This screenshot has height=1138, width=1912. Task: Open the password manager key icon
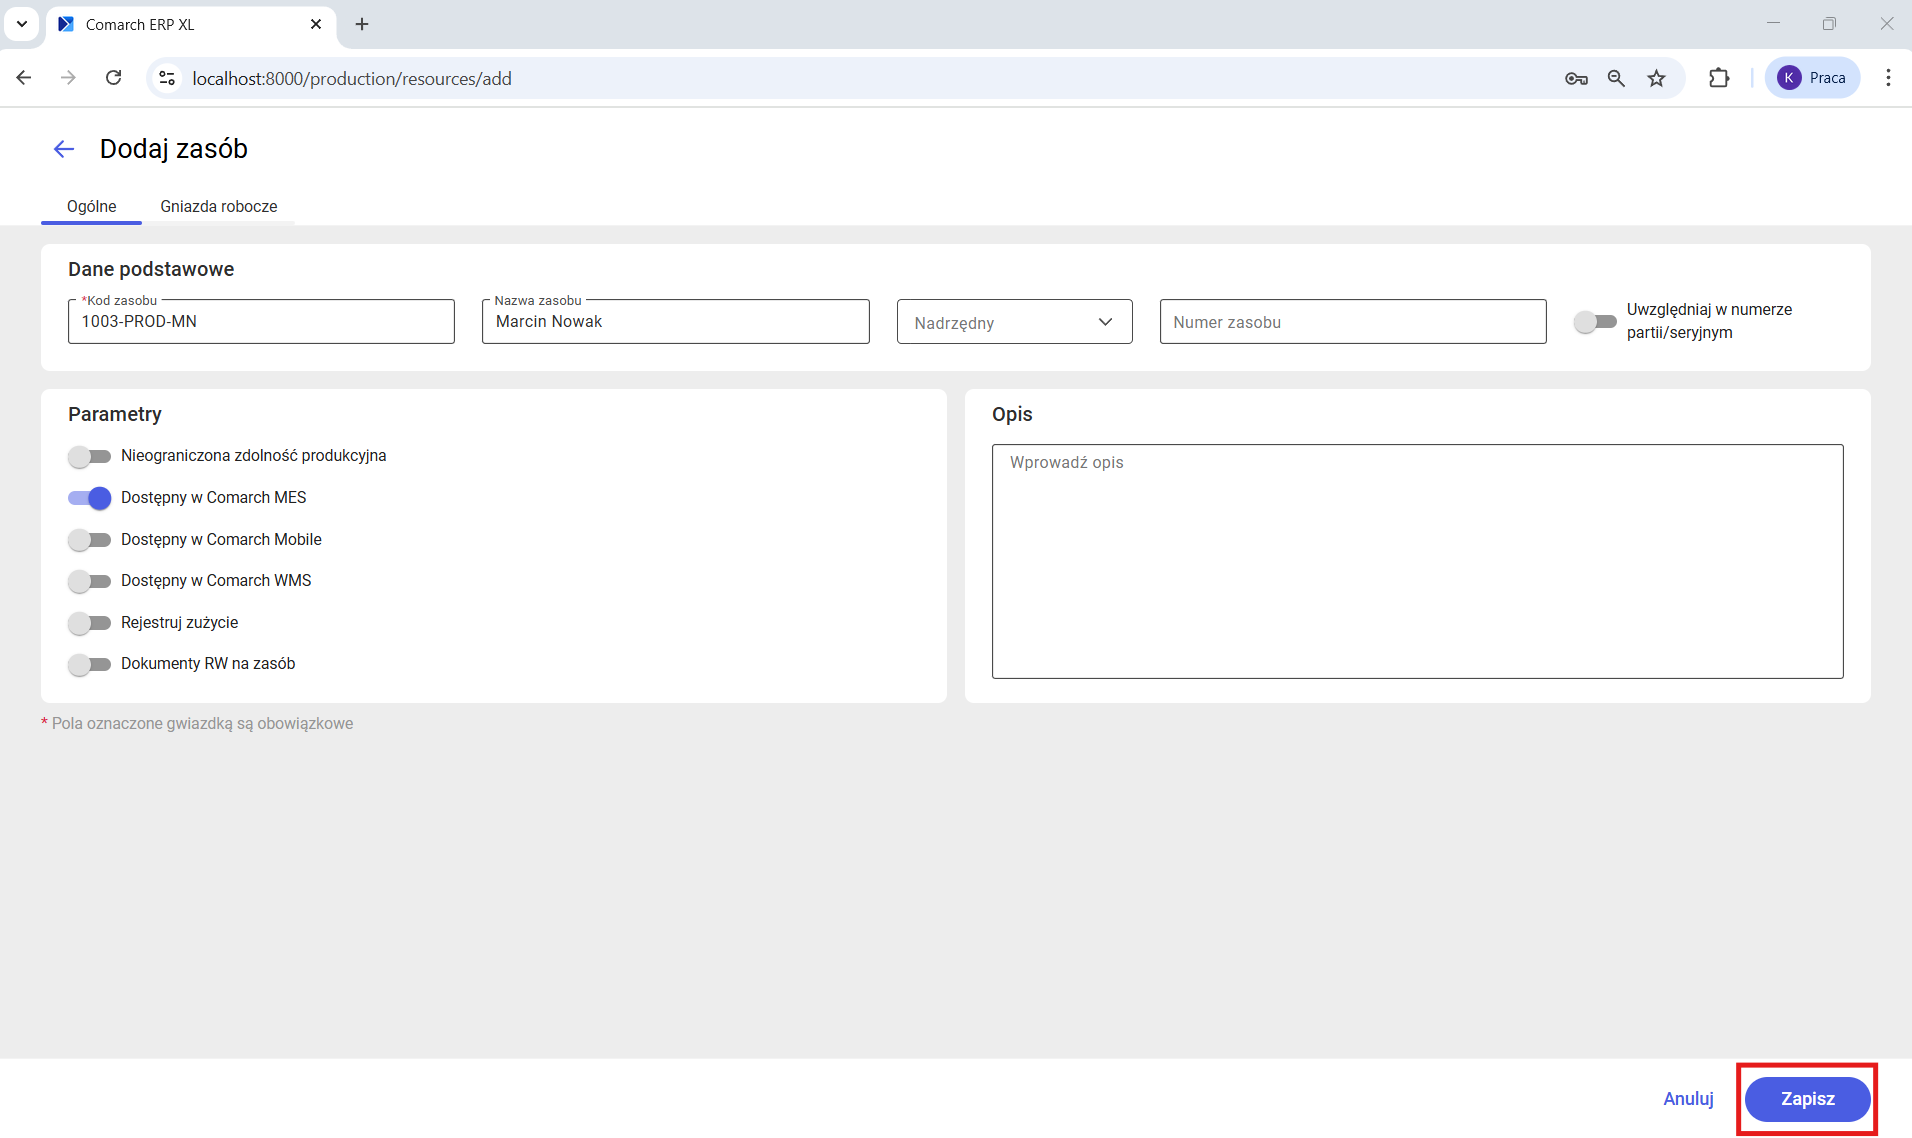tap(1576, 78)
